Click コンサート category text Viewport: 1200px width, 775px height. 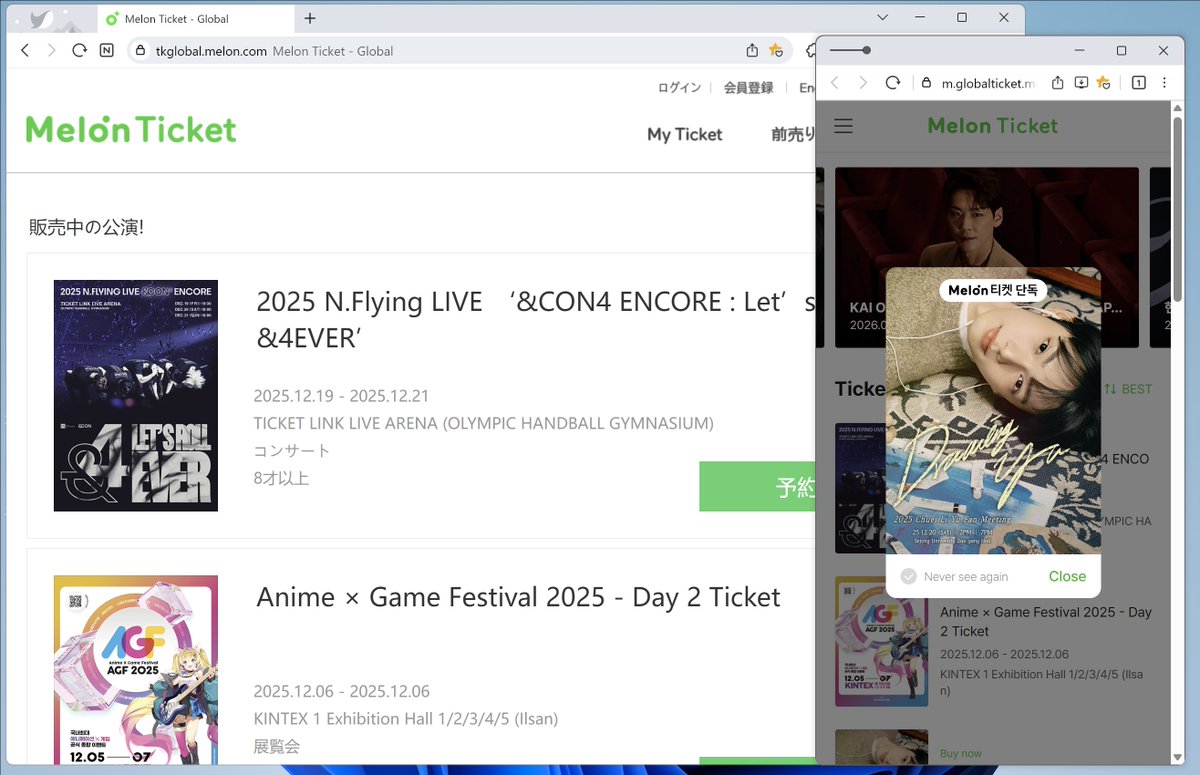(292, 451)
